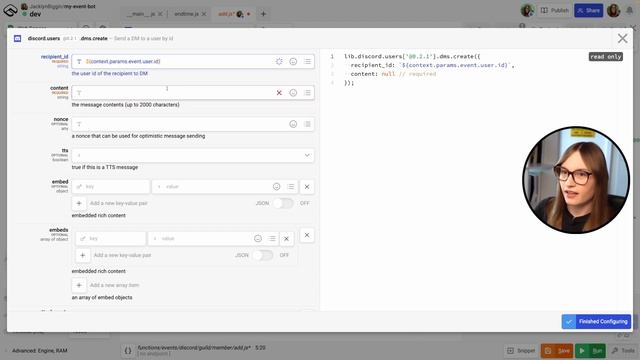
Task: Open the list options icon for embeds value
Action: point(272,238)
